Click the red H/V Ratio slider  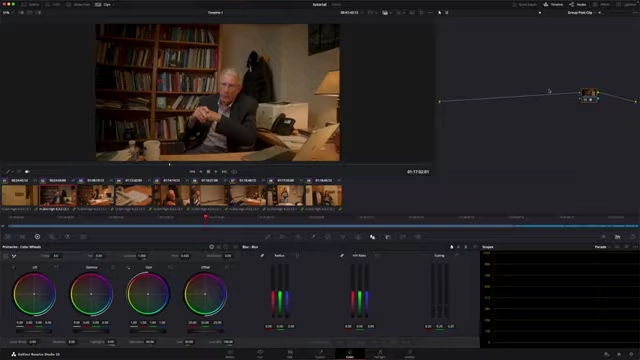(353, 291)
